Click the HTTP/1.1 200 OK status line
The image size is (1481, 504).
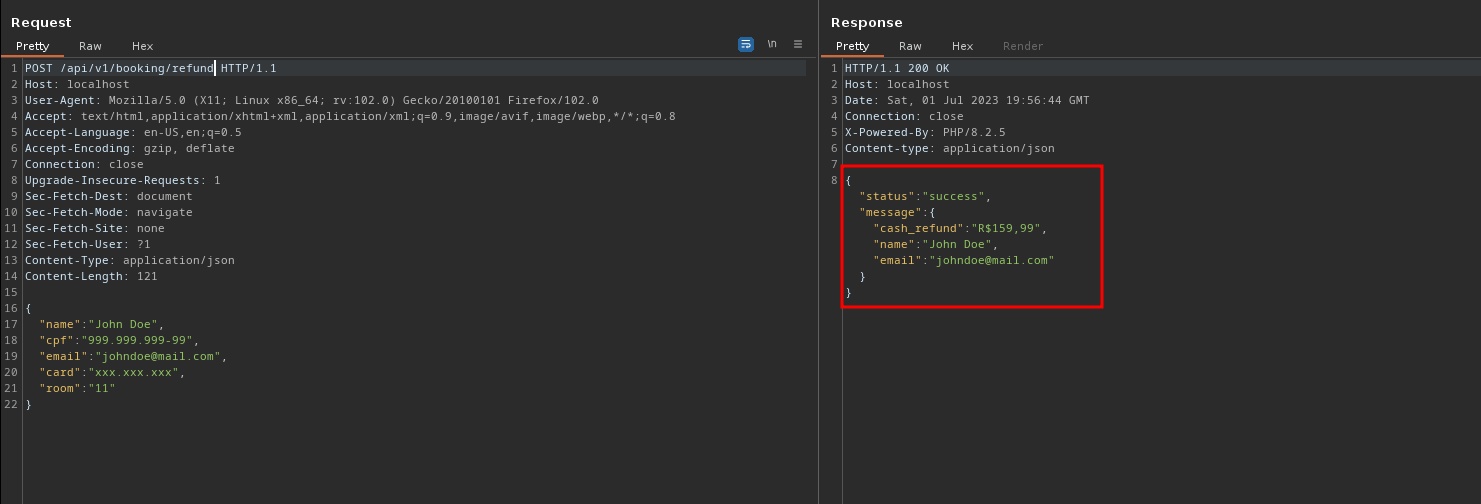tap(896, 68)
